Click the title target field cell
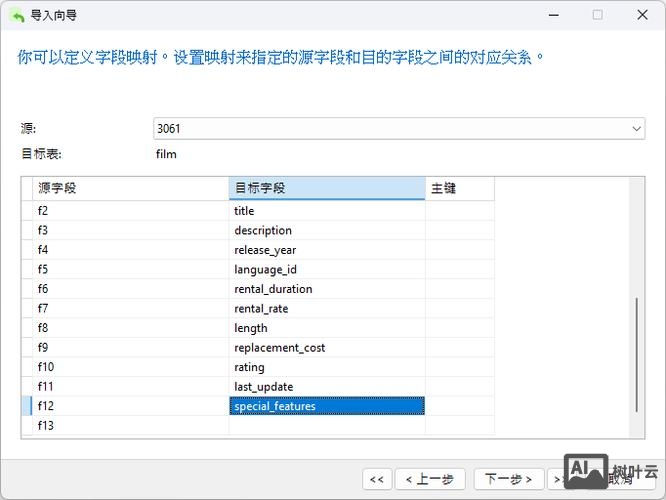The image size is (666, 500). coord(327,211)
